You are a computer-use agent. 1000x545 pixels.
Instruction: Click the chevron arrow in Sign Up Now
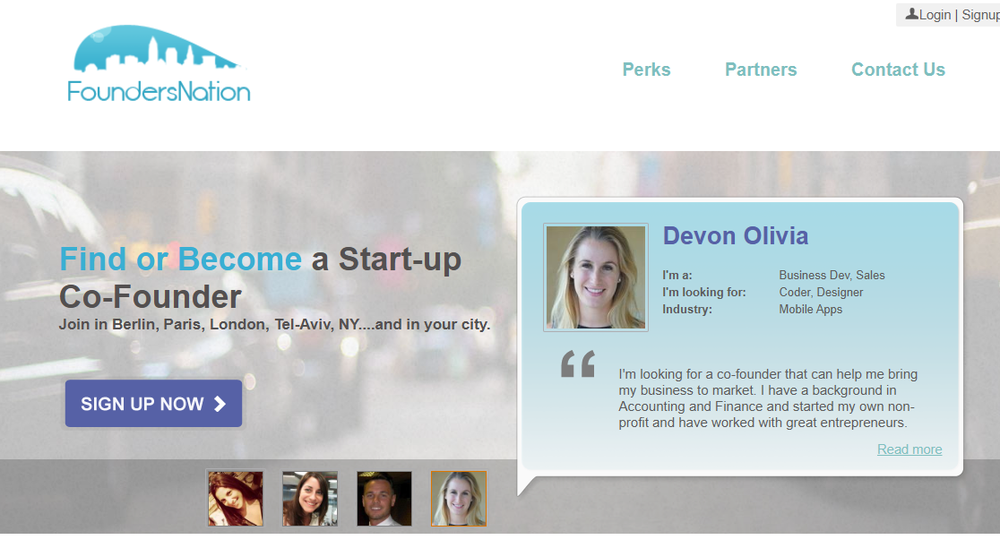point(220,403)
